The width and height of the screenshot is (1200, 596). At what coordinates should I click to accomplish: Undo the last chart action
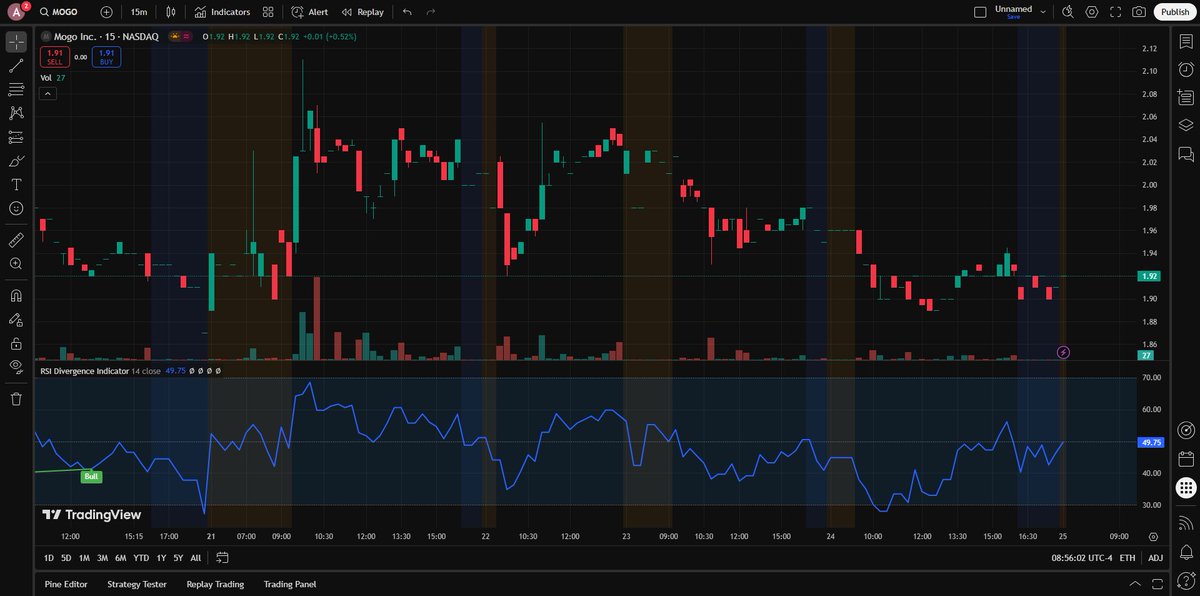pyautogui.click(x=407, y=12)
